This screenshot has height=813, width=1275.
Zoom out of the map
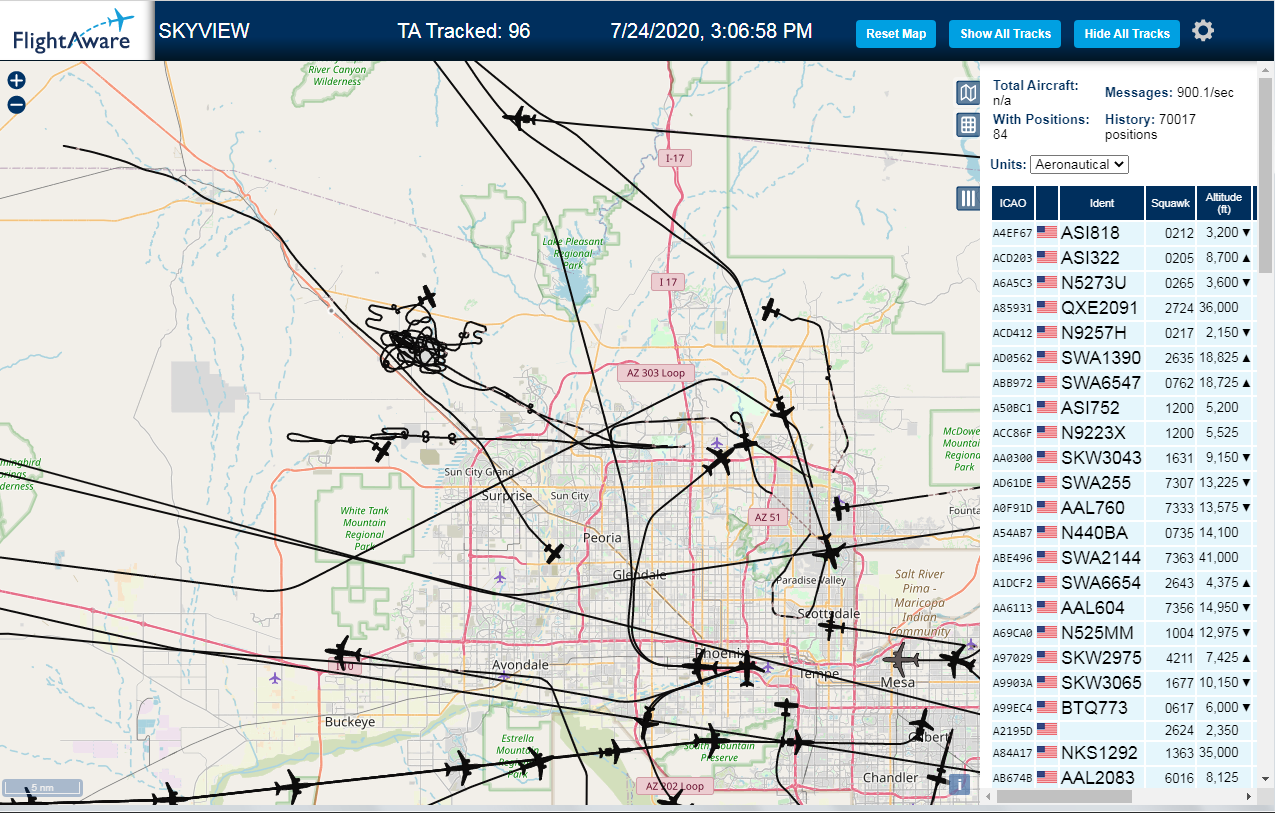click(16, 104)
